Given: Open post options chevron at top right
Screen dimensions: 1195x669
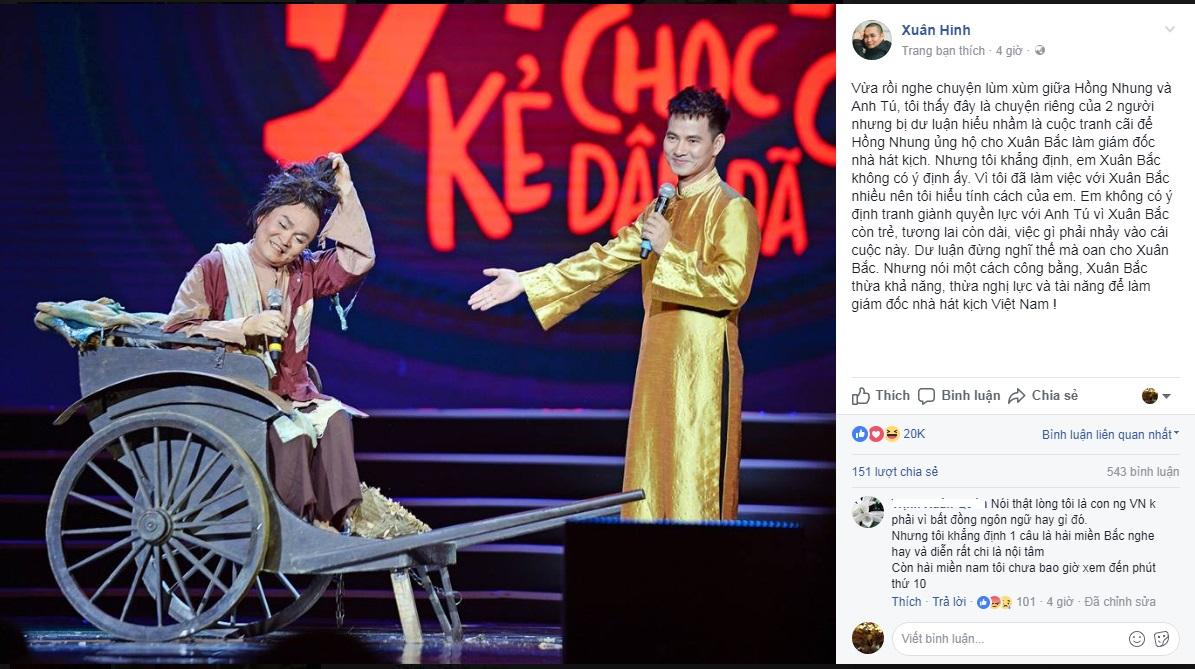Looking at the screenshot, I should (1169, 29).
